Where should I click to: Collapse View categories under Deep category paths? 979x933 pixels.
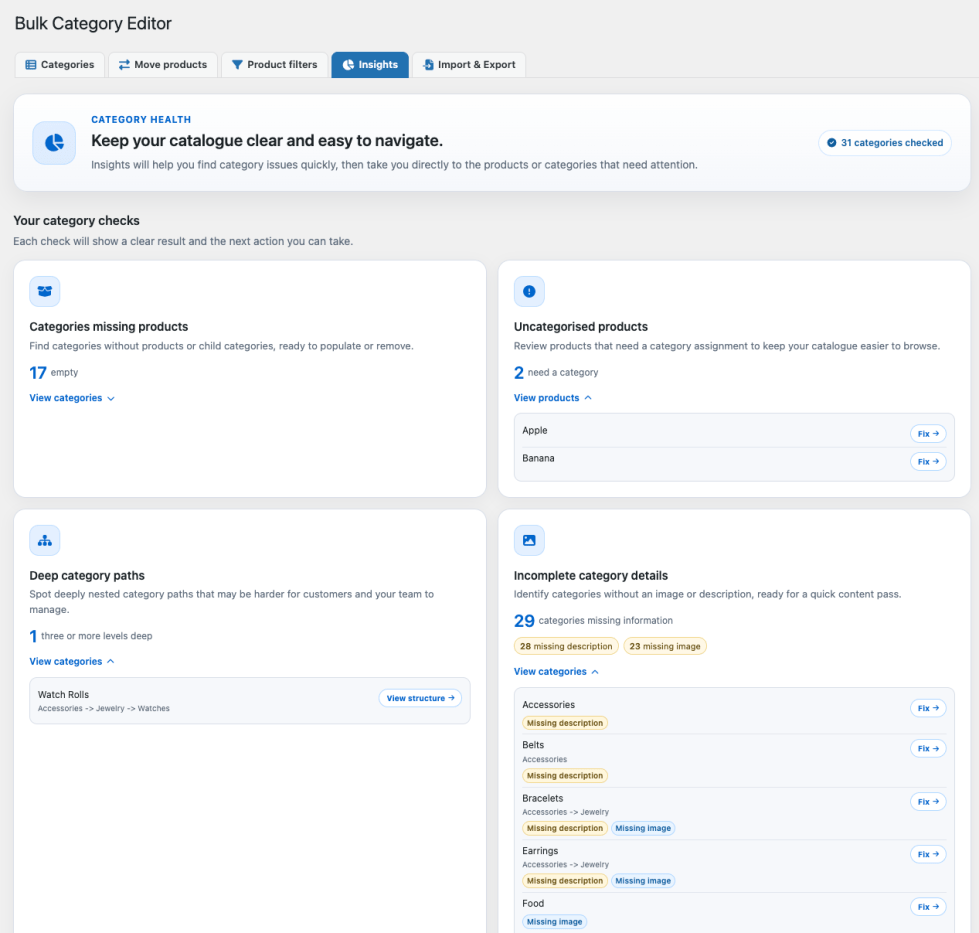(x=72, y=661)
